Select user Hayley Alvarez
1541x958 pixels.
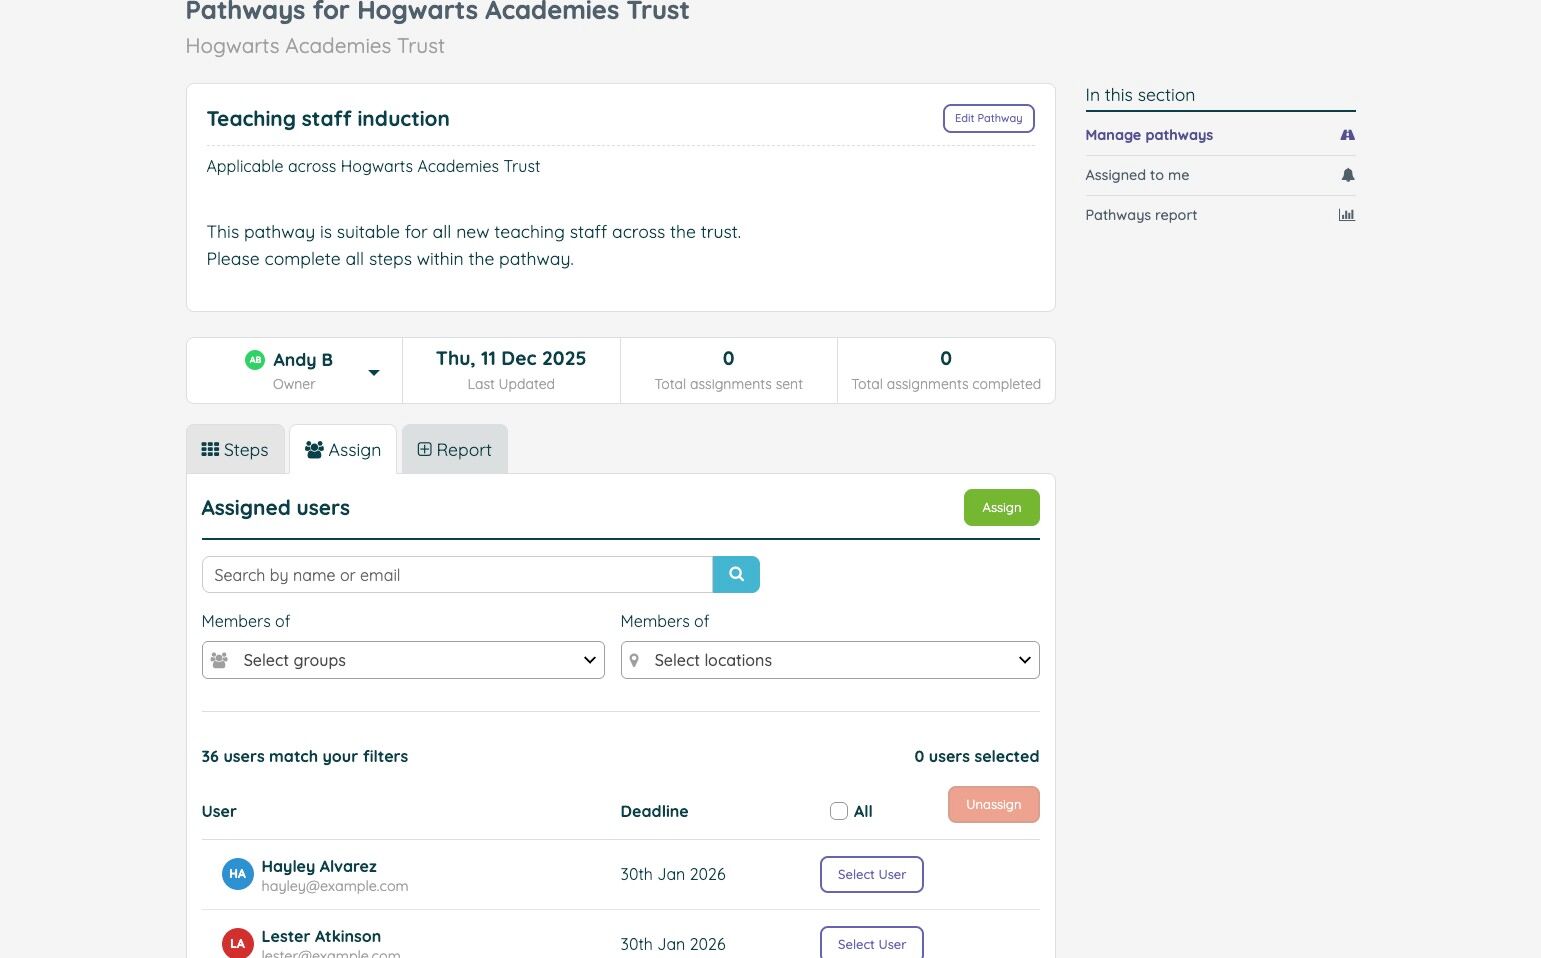pyautogui.click(x=871, y=874)
